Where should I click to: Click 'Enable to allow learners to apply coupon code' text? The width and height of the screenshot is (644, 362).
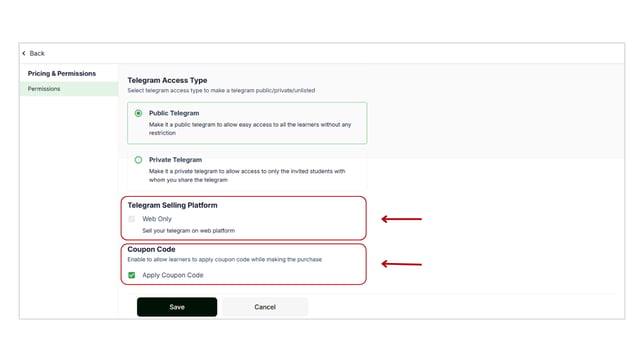(225, 260)
